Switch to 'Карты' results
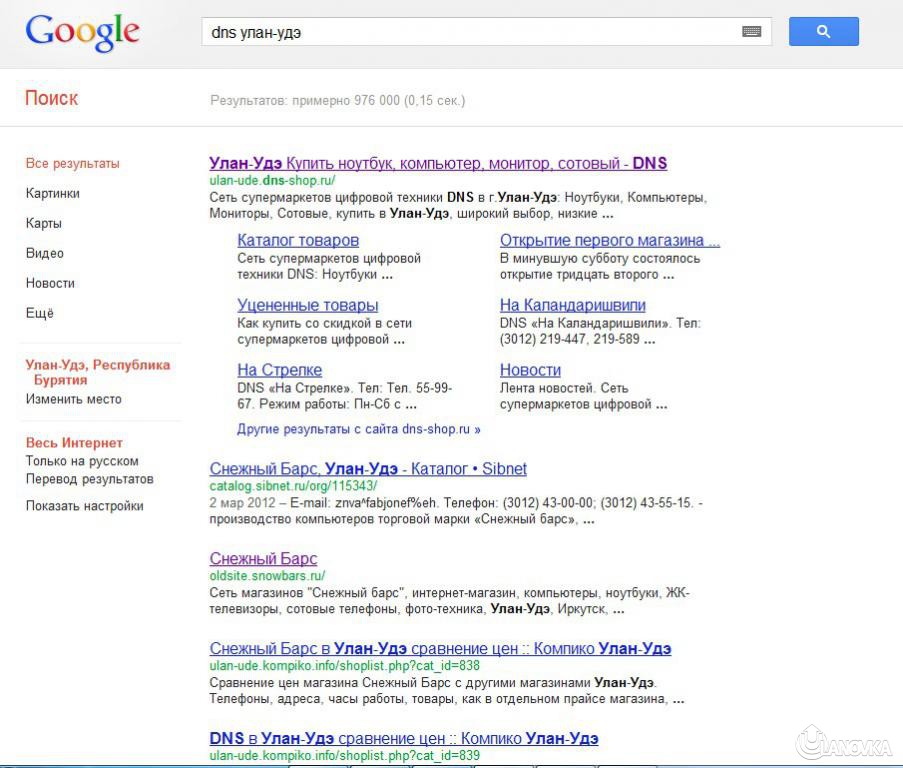This screenshot has width=903, height=768. click(x=44, y=223)
